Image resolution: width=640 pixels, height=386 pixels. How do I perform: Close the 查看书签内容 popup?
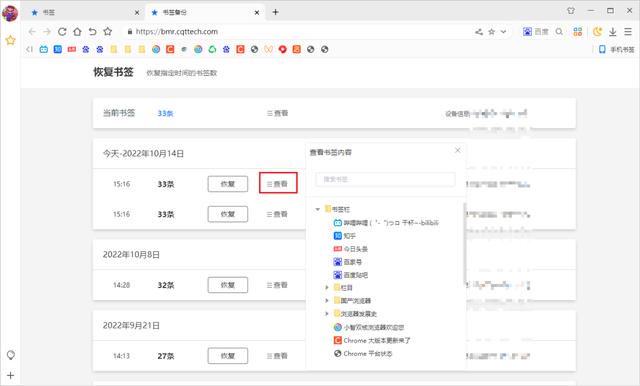(x=458, y=150)
